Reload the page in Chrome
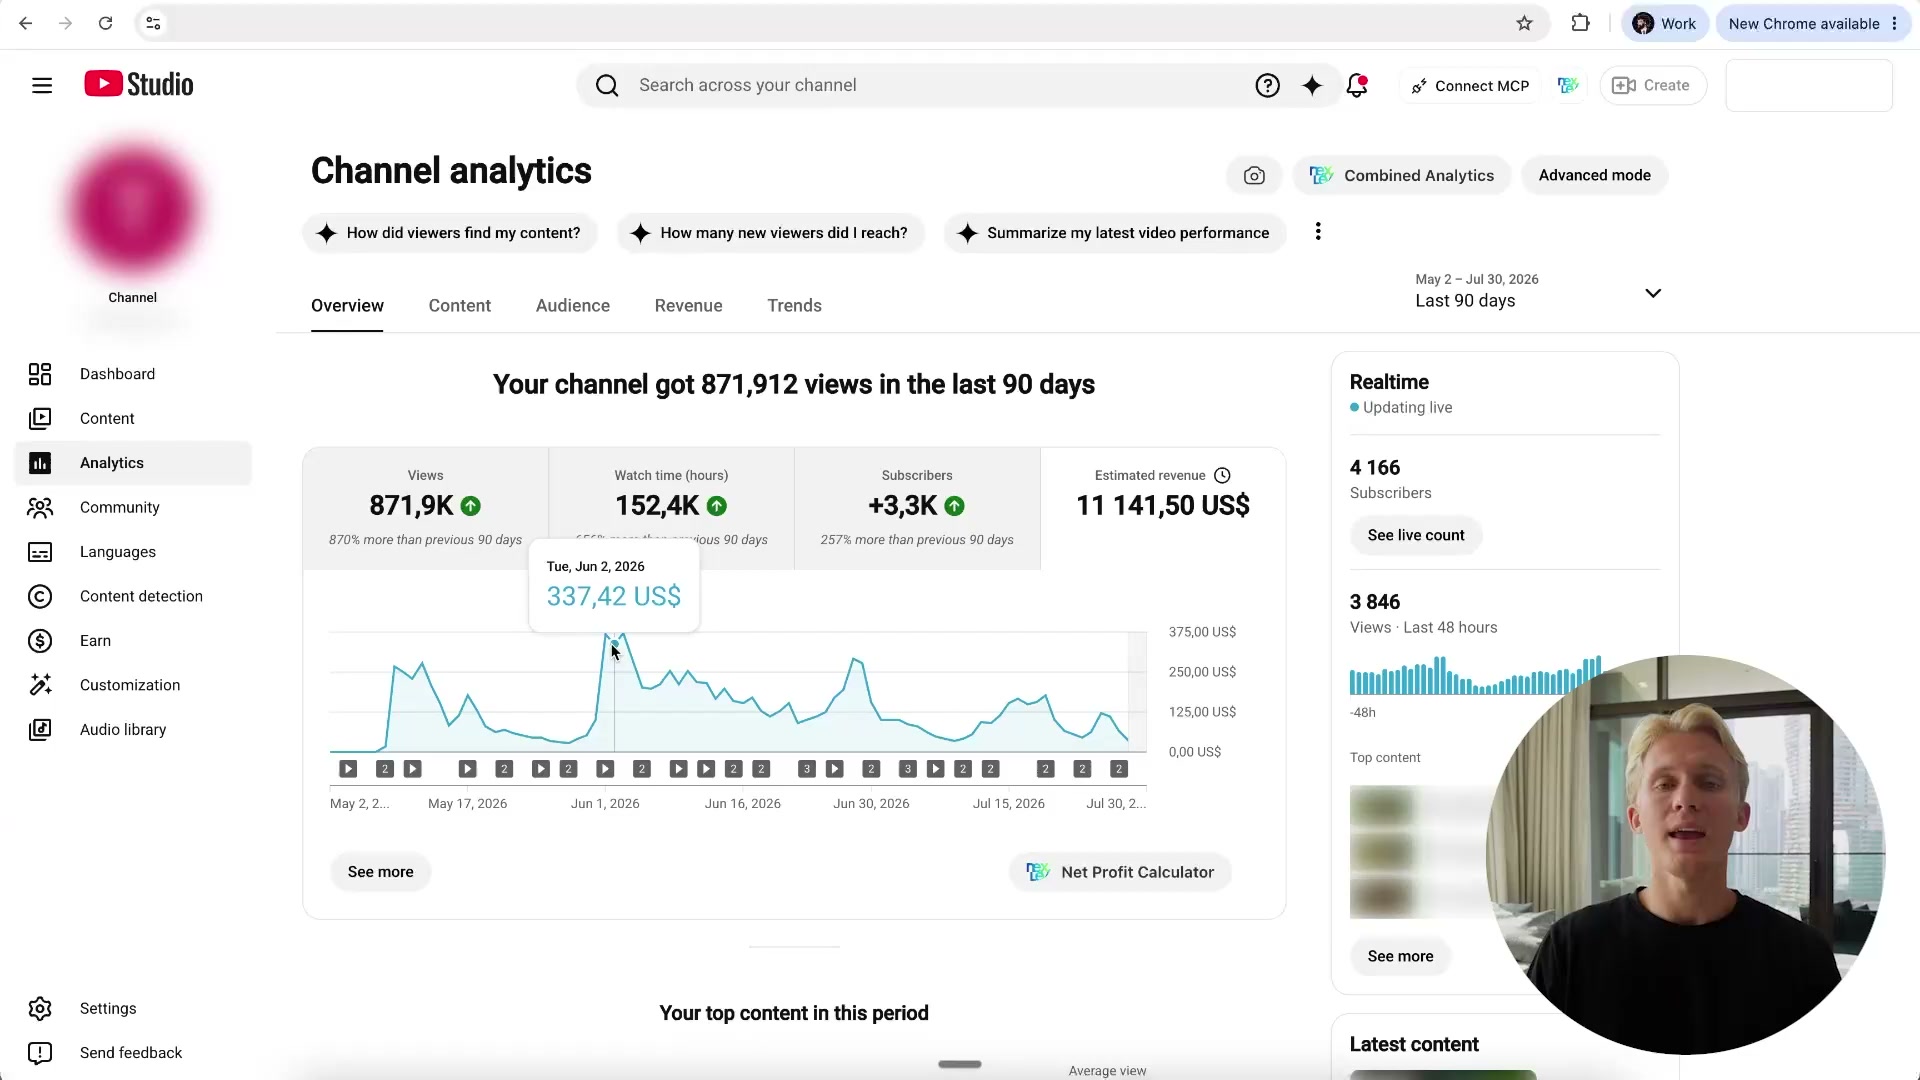 [x=105, y=23]
